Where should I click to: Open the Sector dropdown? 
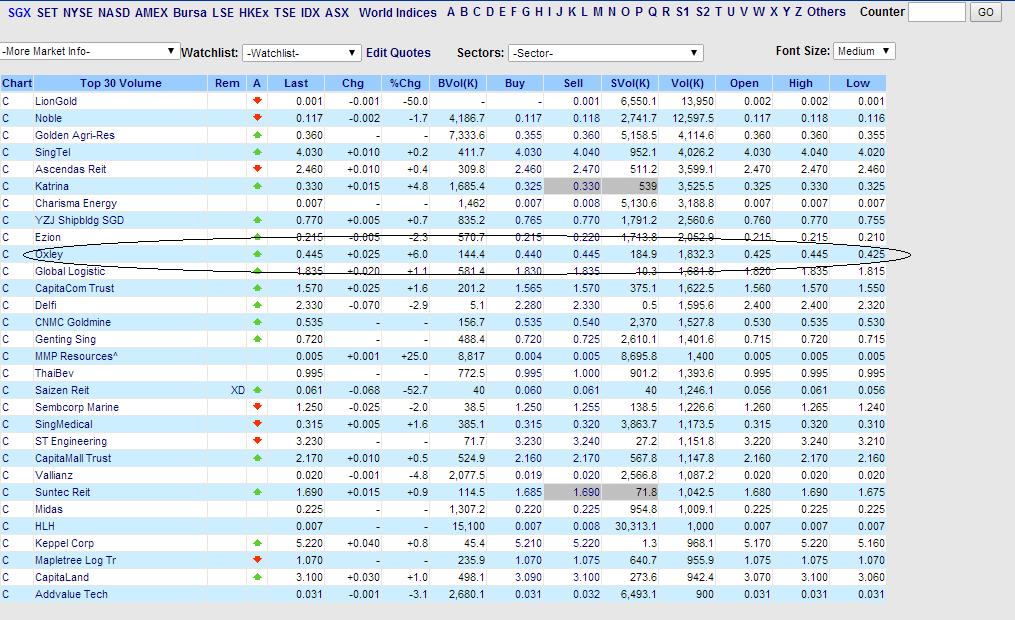click(x=606, y=53)
